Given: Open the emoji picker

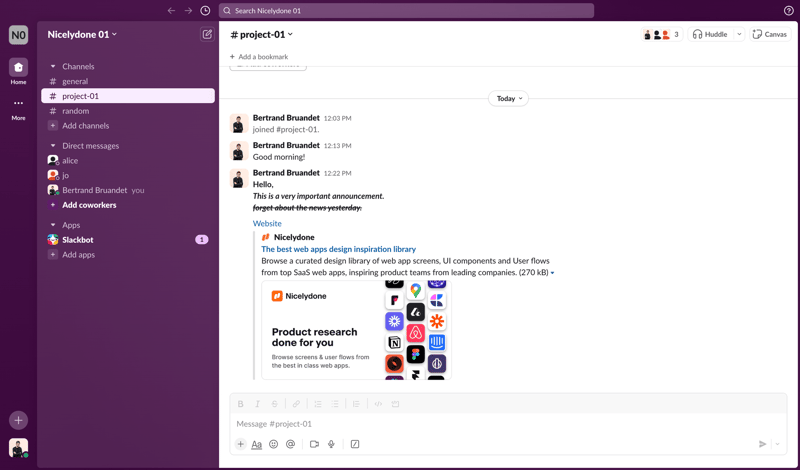Looking at the screenshot, I should 273,444.
